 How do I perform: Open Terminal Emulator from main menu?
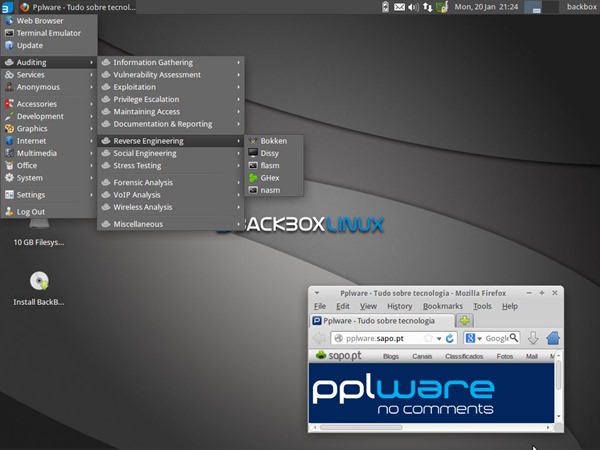[49, 33]
